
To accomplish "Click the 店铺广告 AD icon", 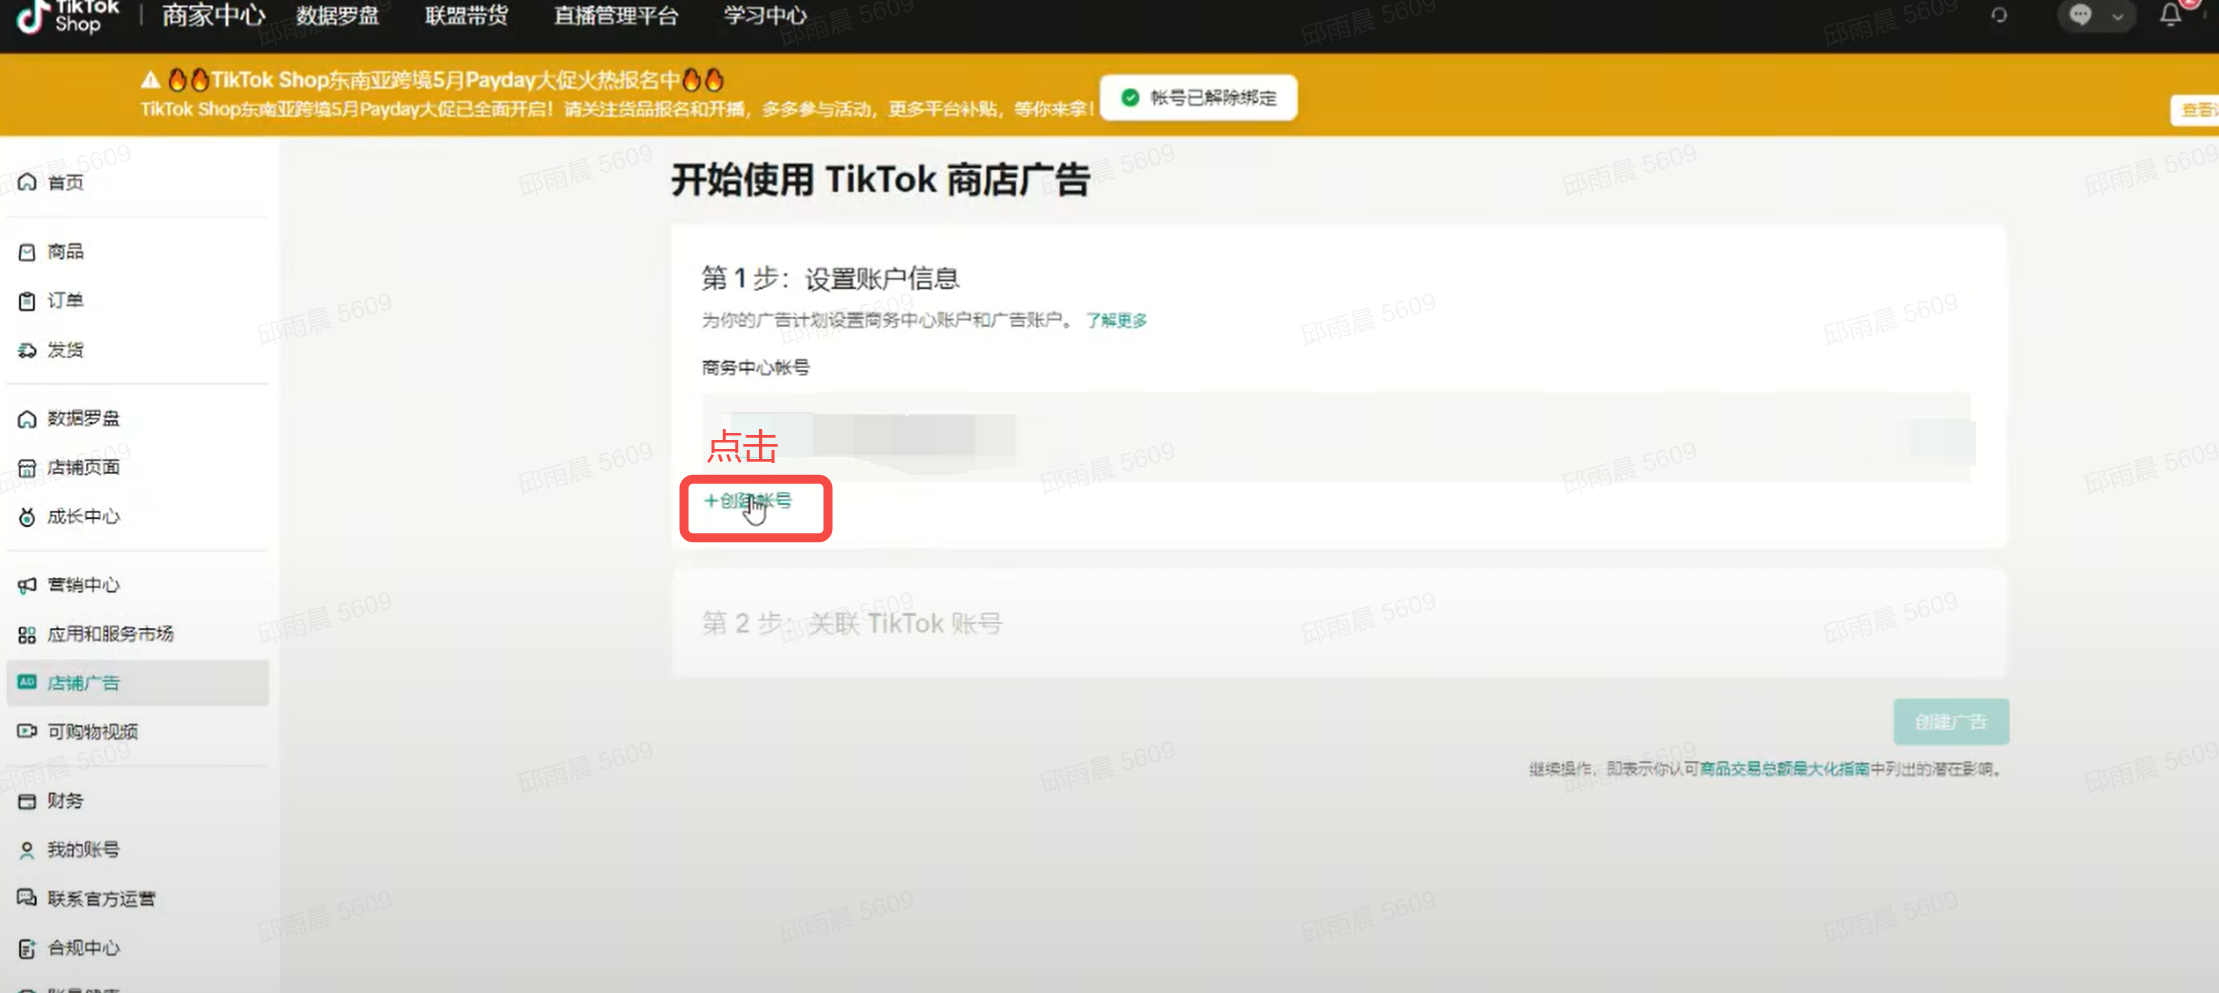I will point(27,683).
